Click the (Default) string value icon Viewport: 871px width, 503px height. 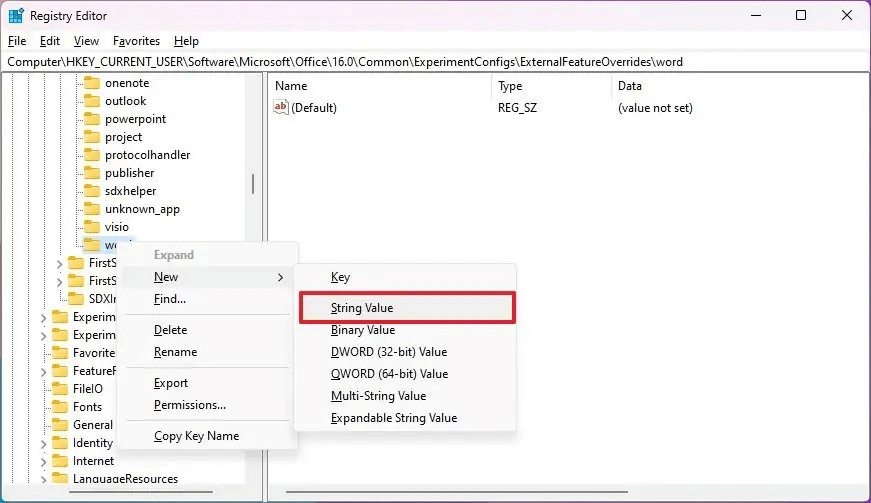281,108
